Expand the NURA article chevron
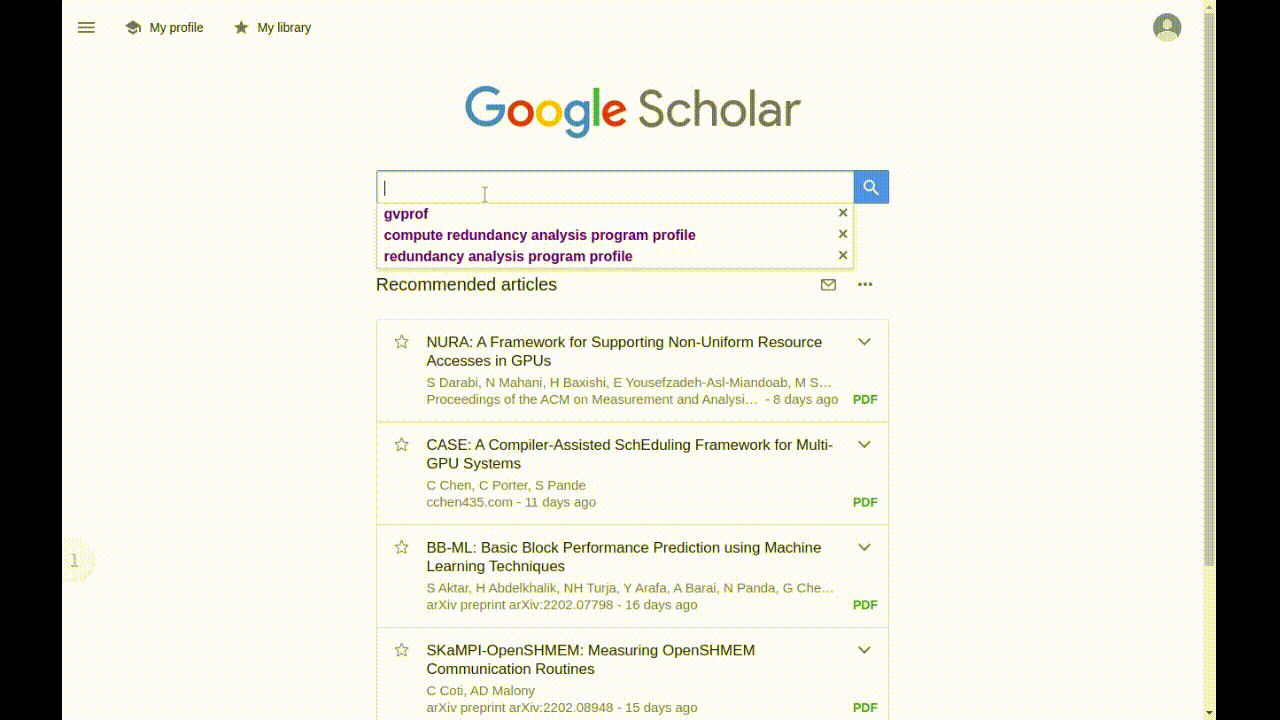 point(864,342)
